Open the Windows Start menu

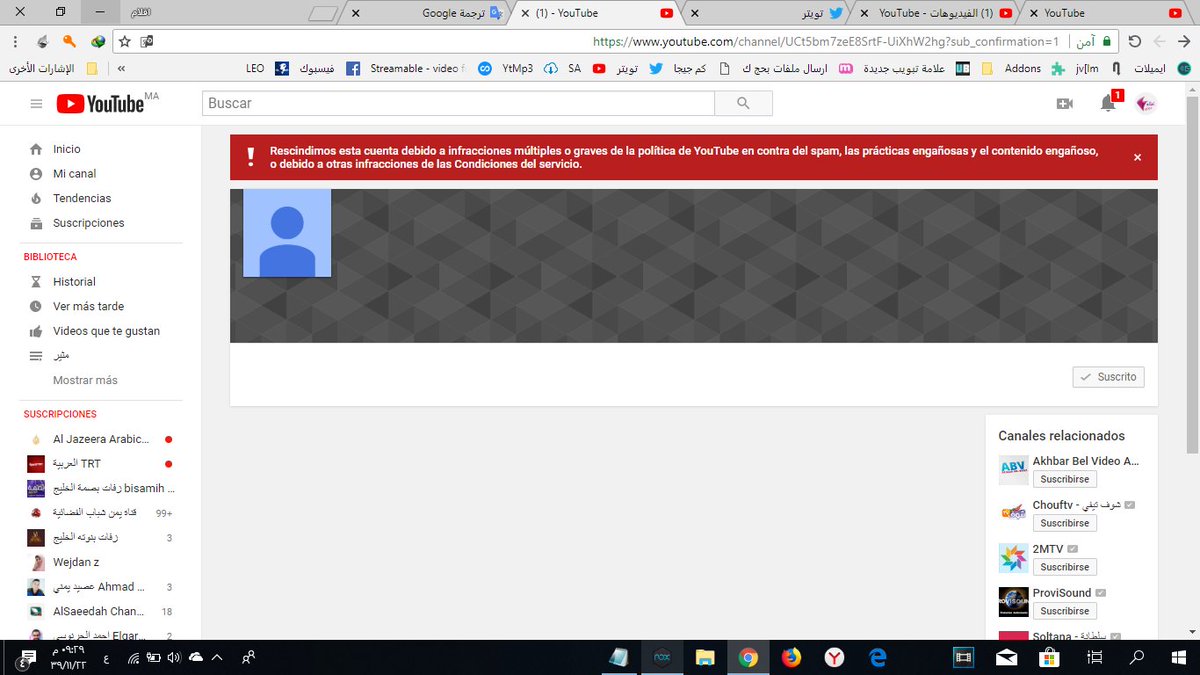click(1180, 657)
